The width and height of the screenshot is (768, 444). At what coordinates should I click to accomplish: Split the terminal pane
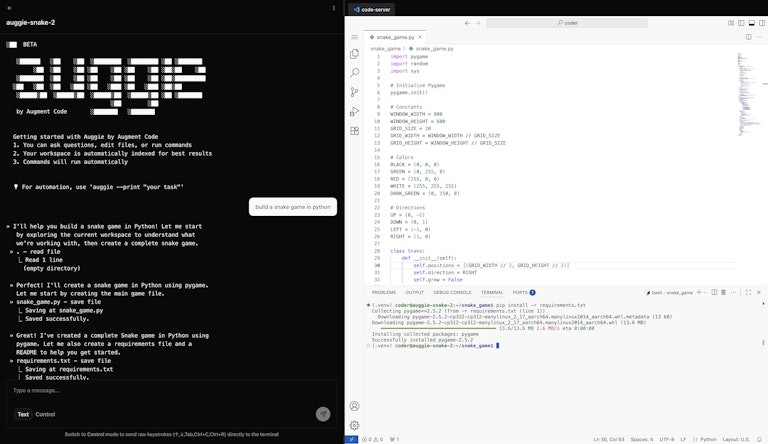coord(714,293)
